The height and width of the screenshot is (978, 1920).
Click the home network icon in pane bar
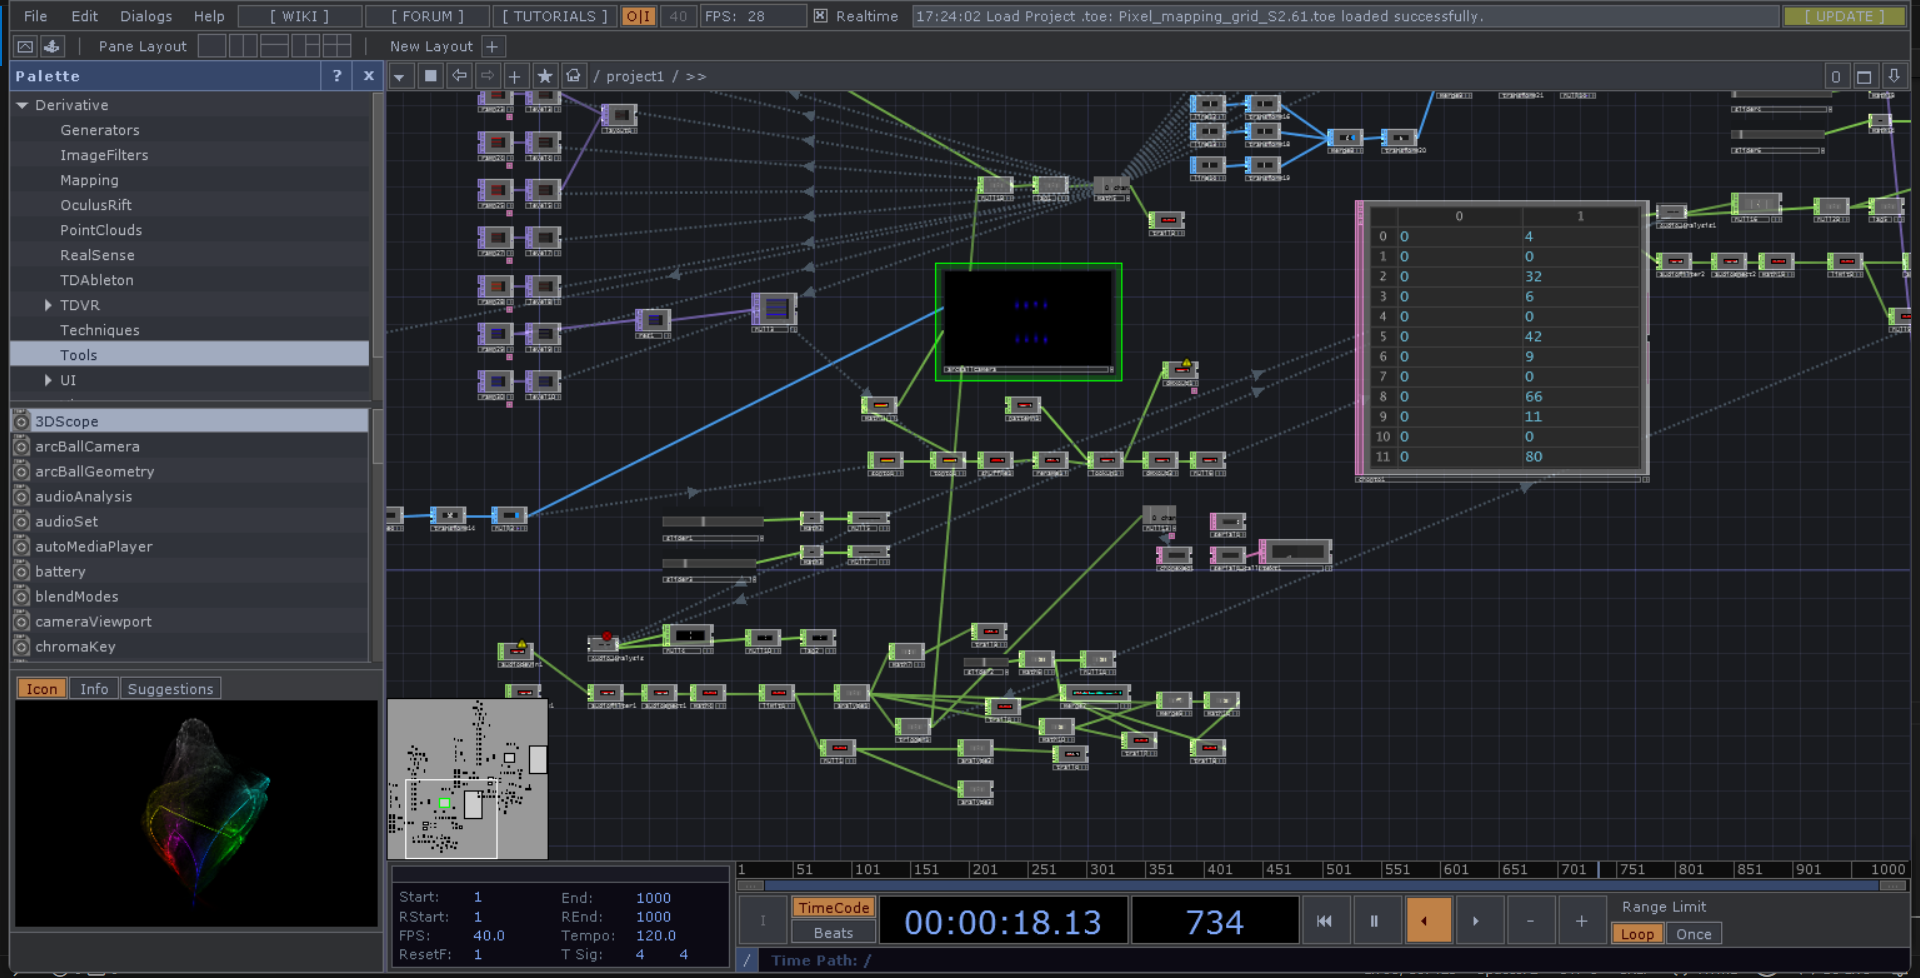tap(573, 76)
